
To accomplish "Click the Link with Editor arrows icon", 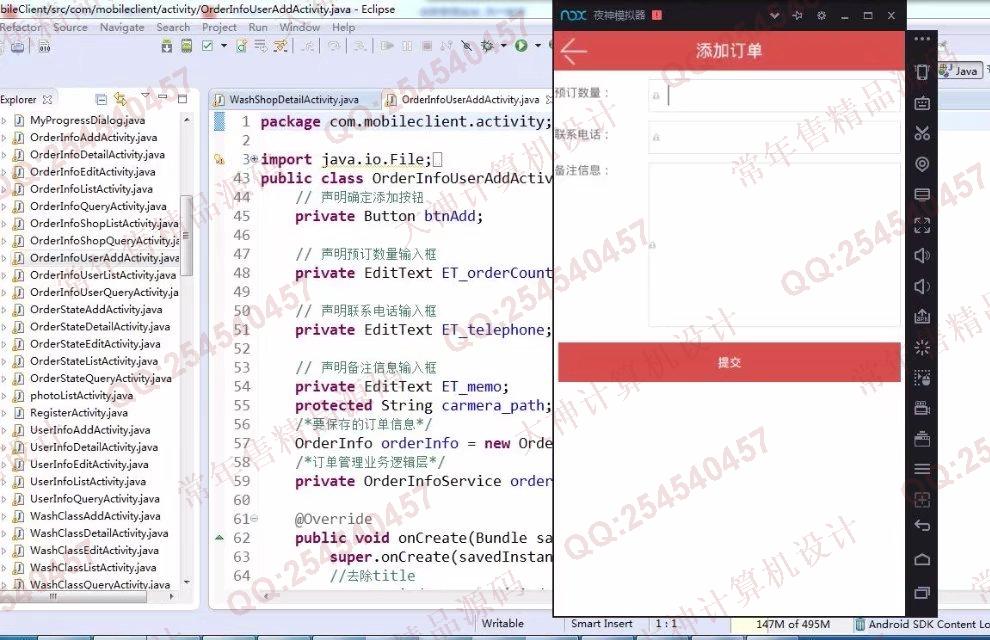I will pos(121,99).
